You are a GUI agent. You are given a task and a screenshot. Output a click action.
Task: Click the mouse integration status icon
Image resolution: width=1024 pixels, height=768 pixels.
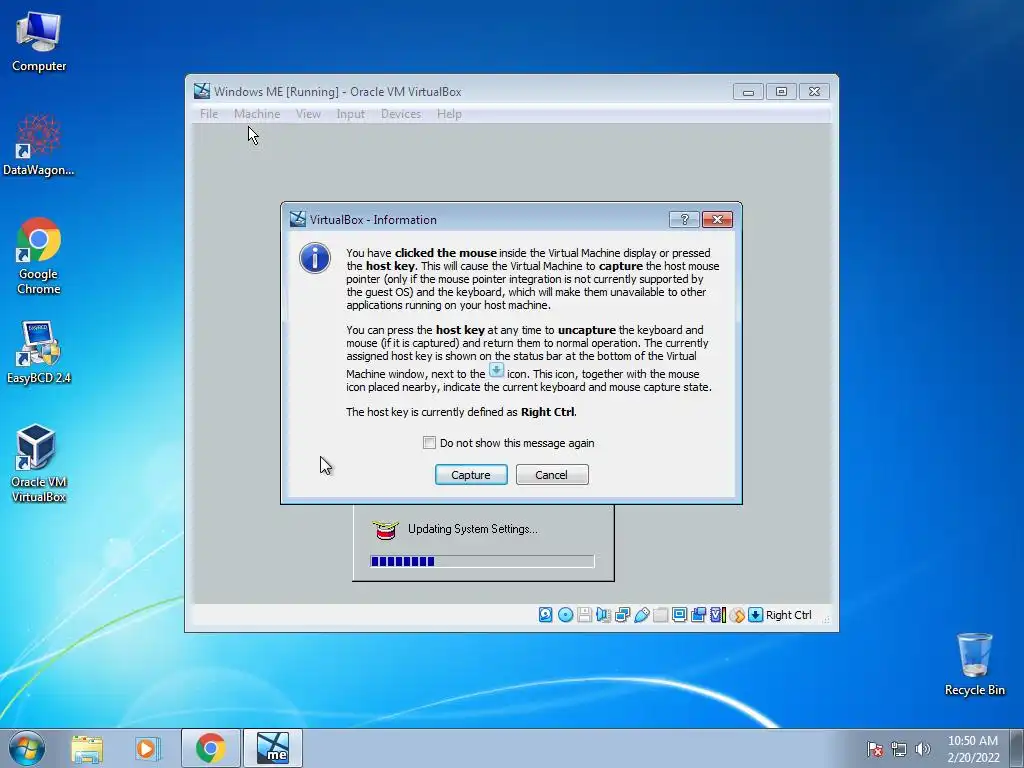[x=737, y=615]
